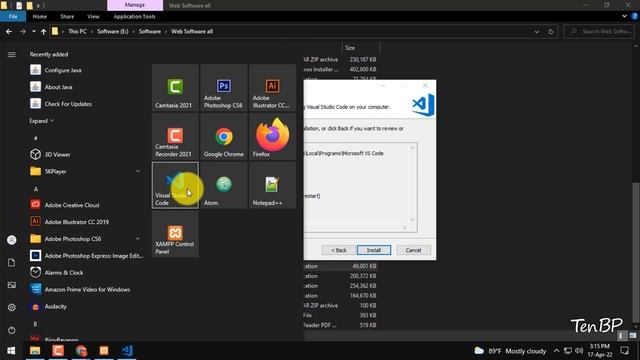Go up one folder level
Image resolution: width=640 pixels, height=360 pixels.
(x=43, y=31)
